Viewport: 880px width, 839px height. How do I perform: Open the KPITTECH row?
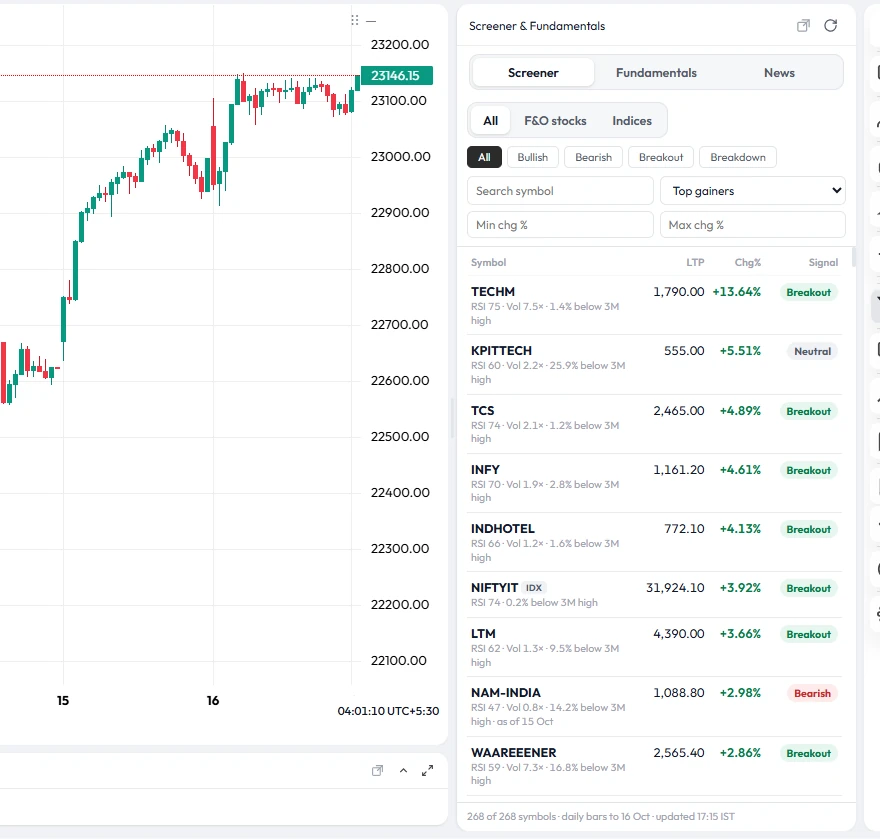(x=654, y=365)
